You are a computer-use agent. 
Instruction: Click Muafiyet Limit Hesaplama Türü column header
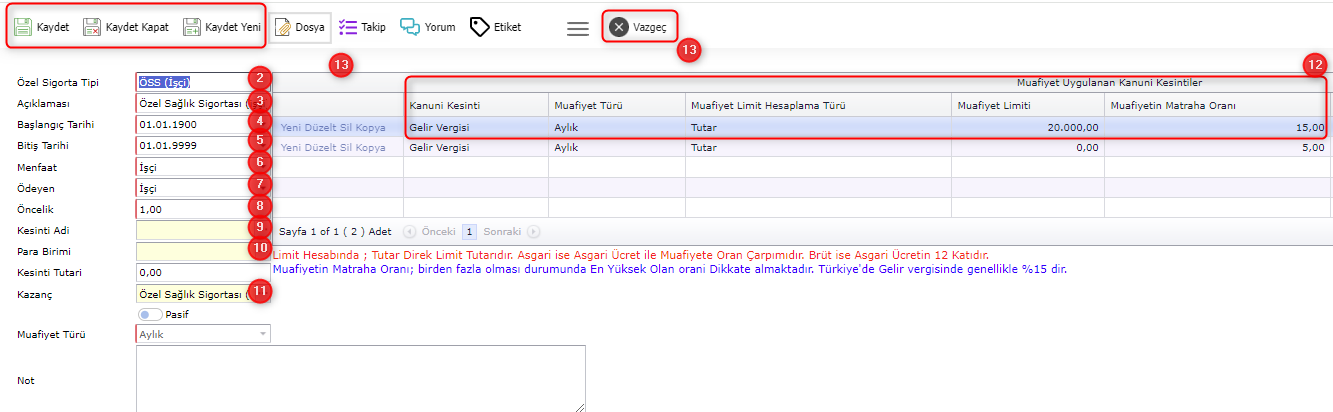coord(818,105)
